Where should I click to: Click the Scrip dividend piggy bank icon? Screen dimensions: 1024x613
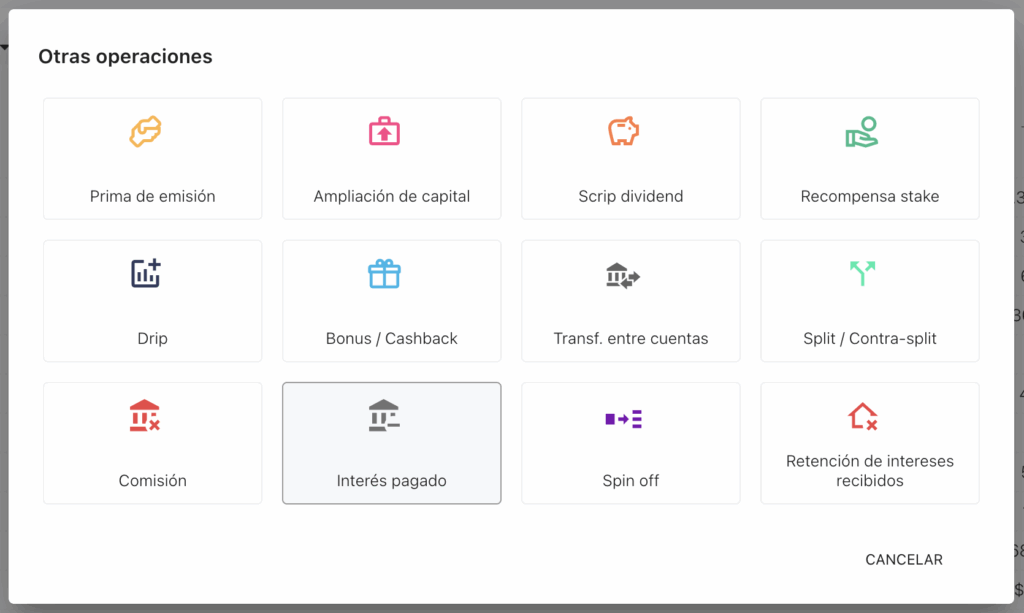tap(623, 132)
